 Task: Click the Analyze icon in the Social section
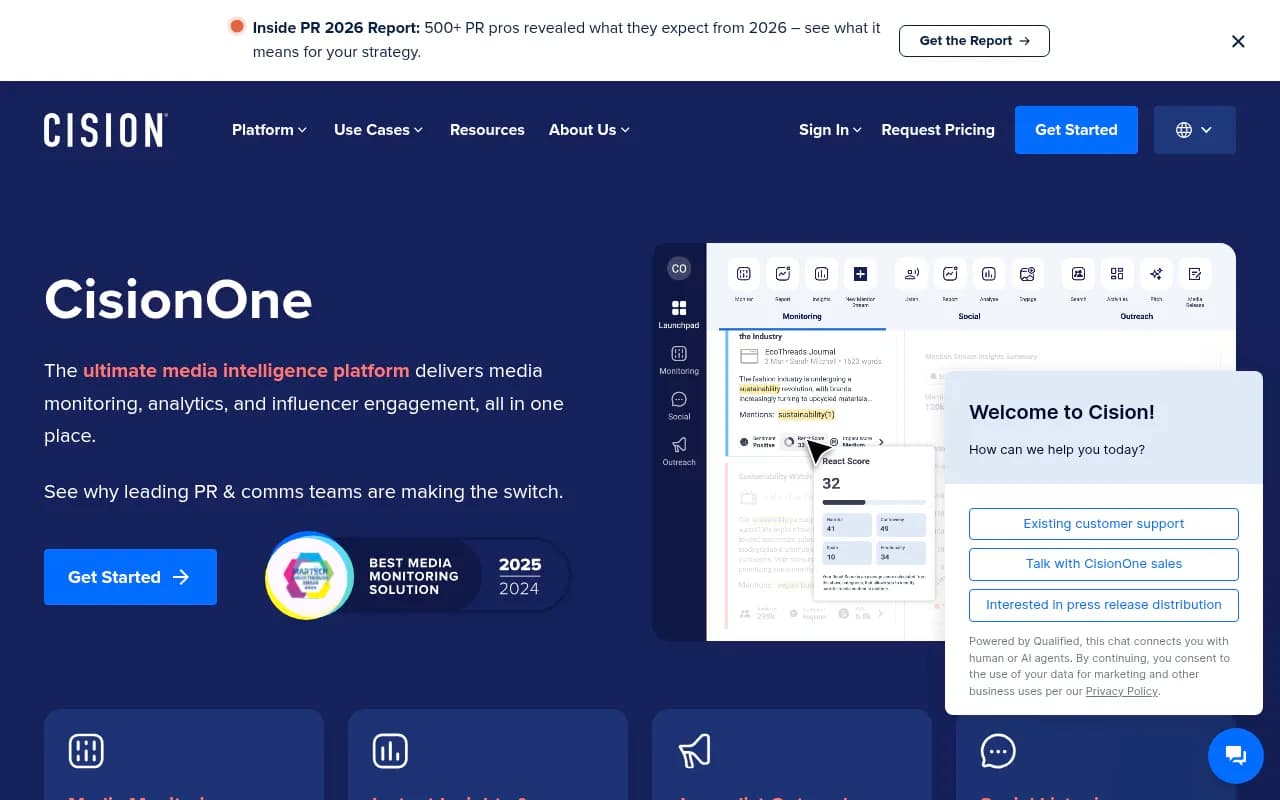tap(988, 274)
